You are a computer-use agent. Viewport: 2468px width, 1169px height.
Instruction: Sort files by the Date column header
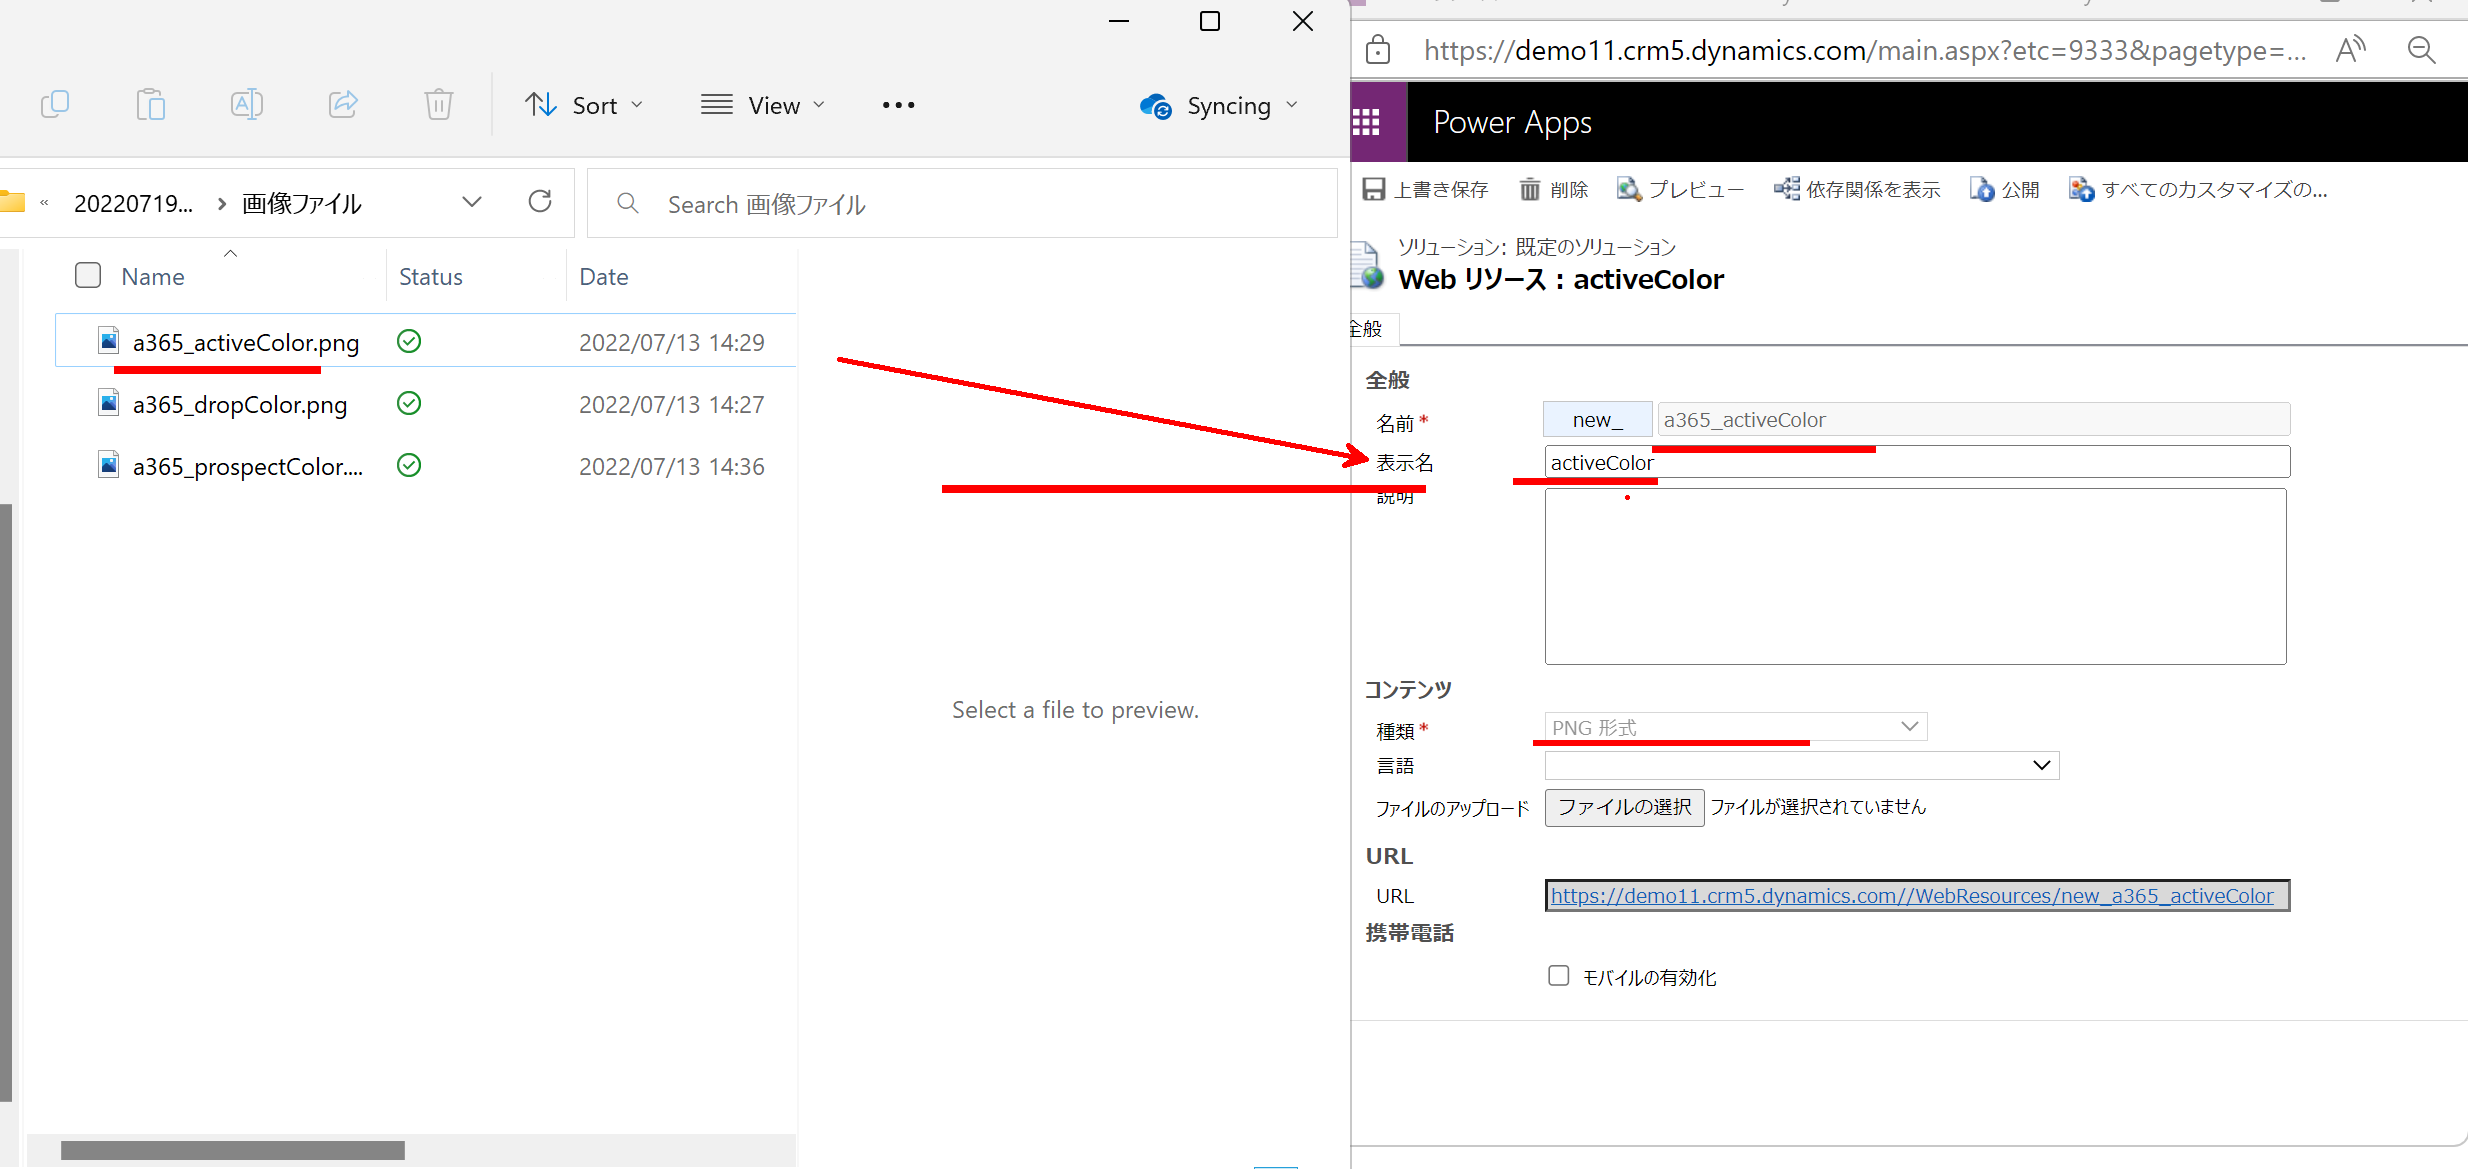(x=604, y=277)
